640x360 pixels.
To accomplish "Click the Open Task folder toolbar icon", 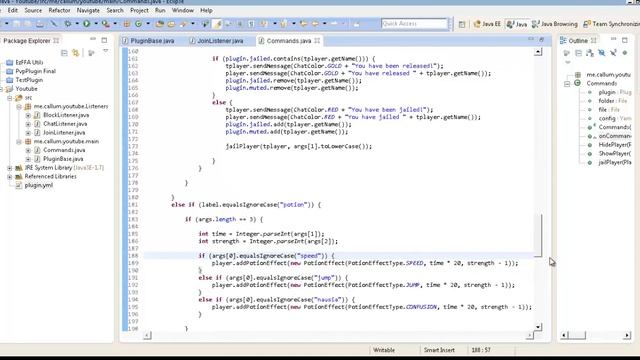I will [x=171, y=24].
